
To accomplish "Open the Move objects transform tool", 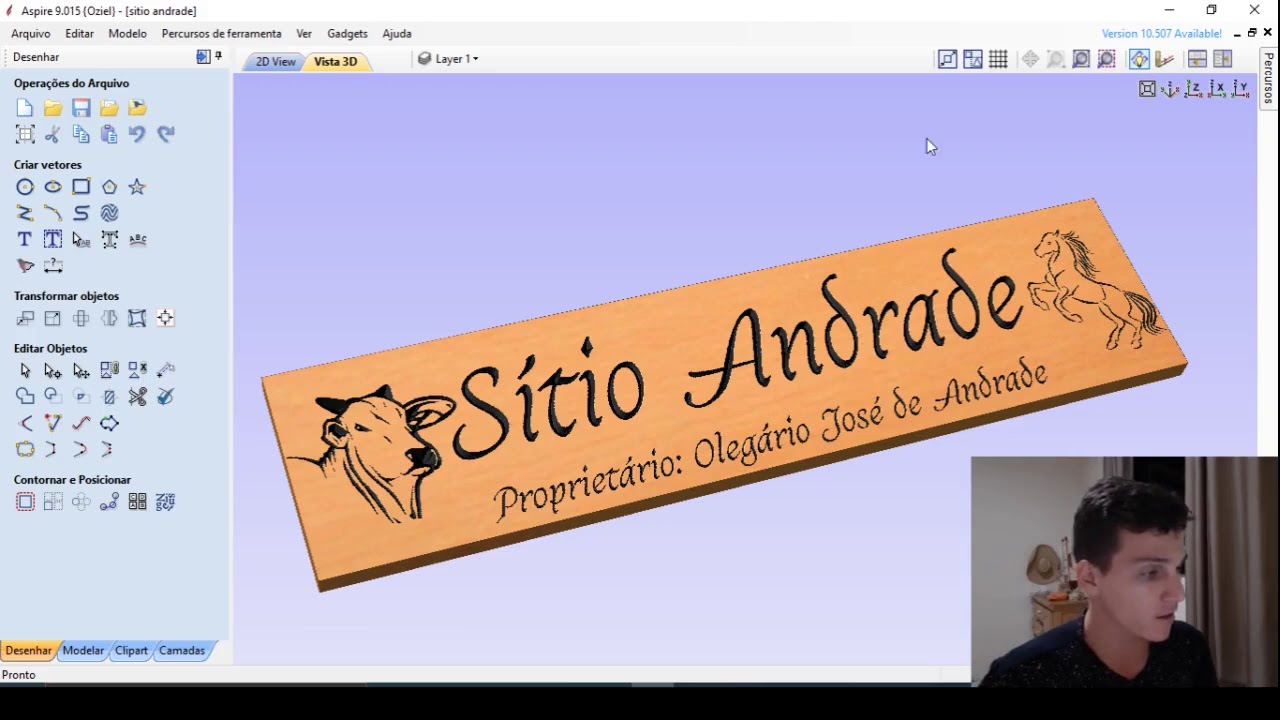I will (x=25, y=318).
